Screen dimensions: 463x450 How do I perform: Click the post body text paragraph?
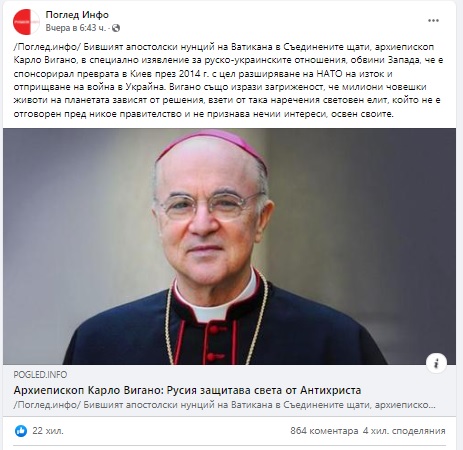click(x=229, y=80)
